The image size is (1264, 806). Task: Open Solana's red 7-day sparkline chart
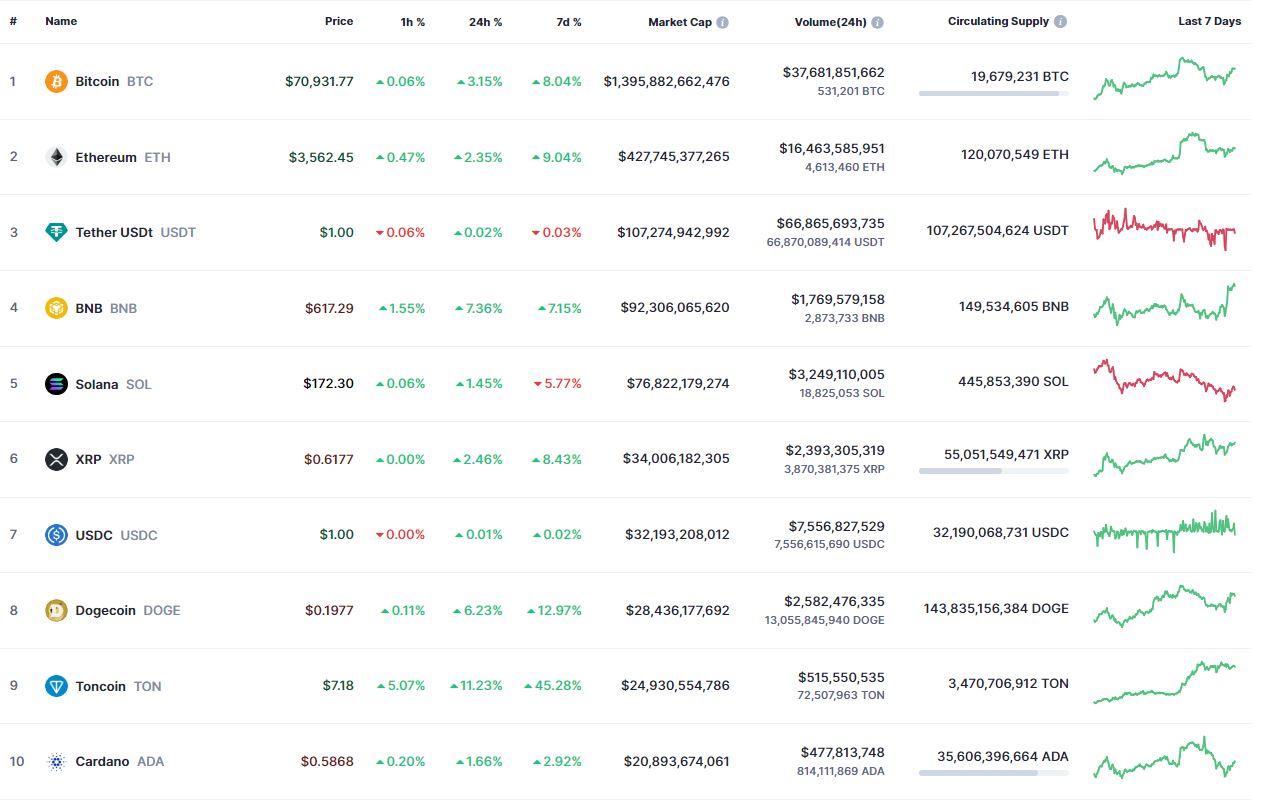coord(1165,381)
